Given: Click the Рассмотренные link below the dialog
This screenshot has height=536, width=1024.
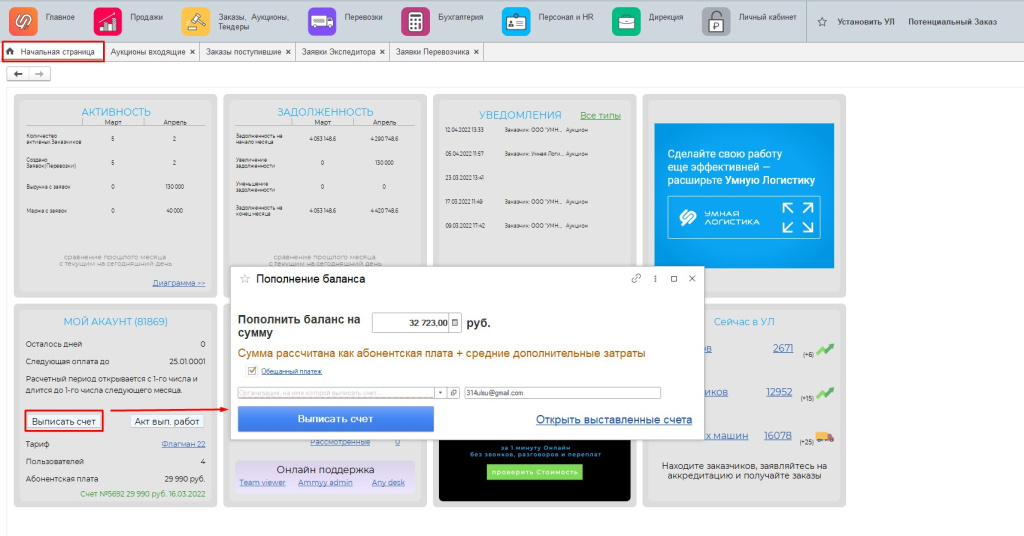Looking at the screenshot, I should coord(340,443).
